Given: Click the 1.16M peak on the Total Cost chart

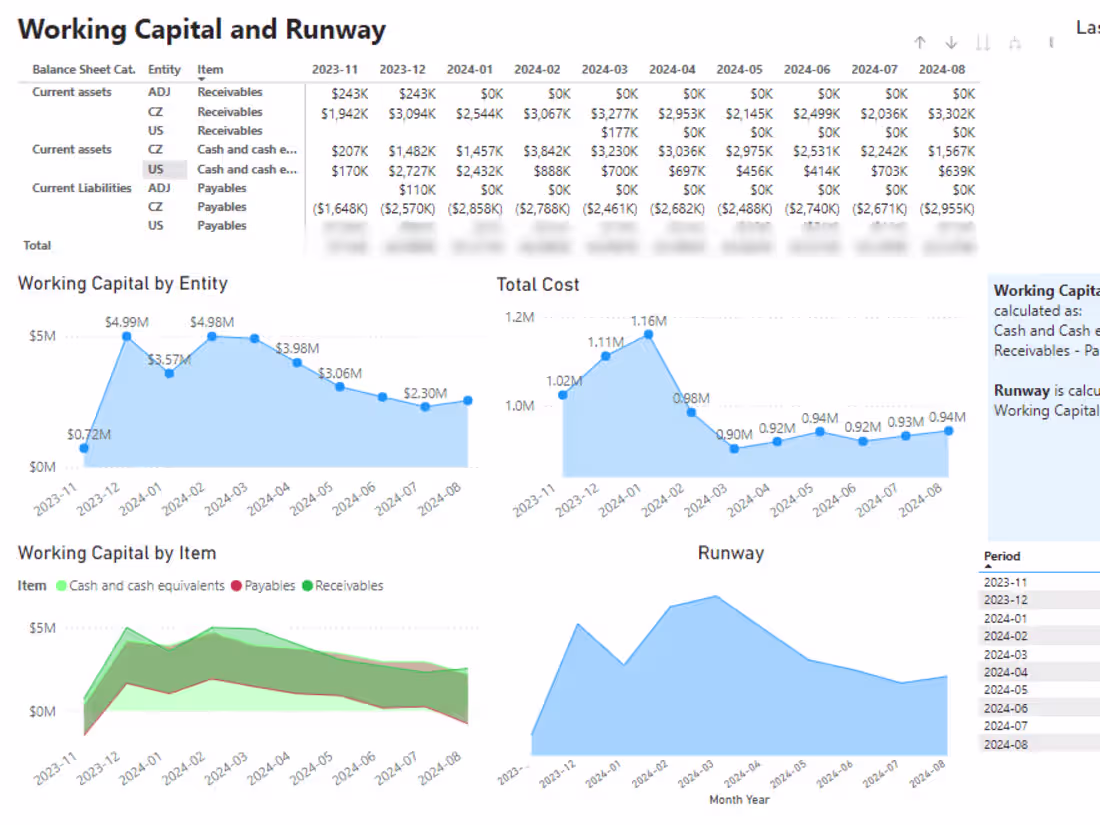Looking at the screenshot, I should click(x=650, y=334).
